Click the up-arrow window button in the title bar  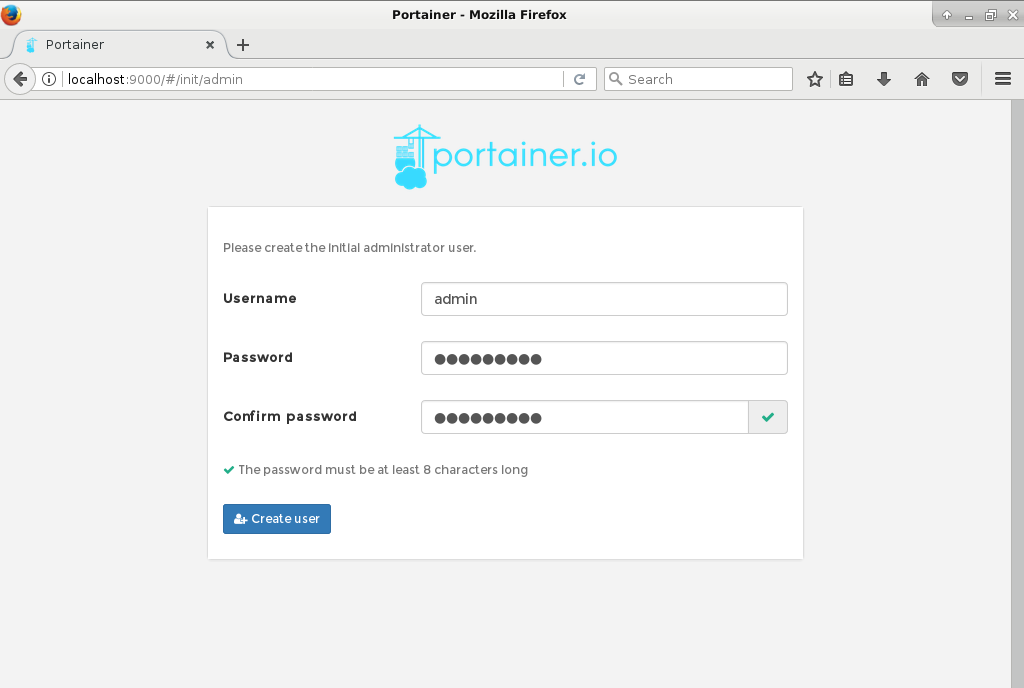[x=946, y=15]
